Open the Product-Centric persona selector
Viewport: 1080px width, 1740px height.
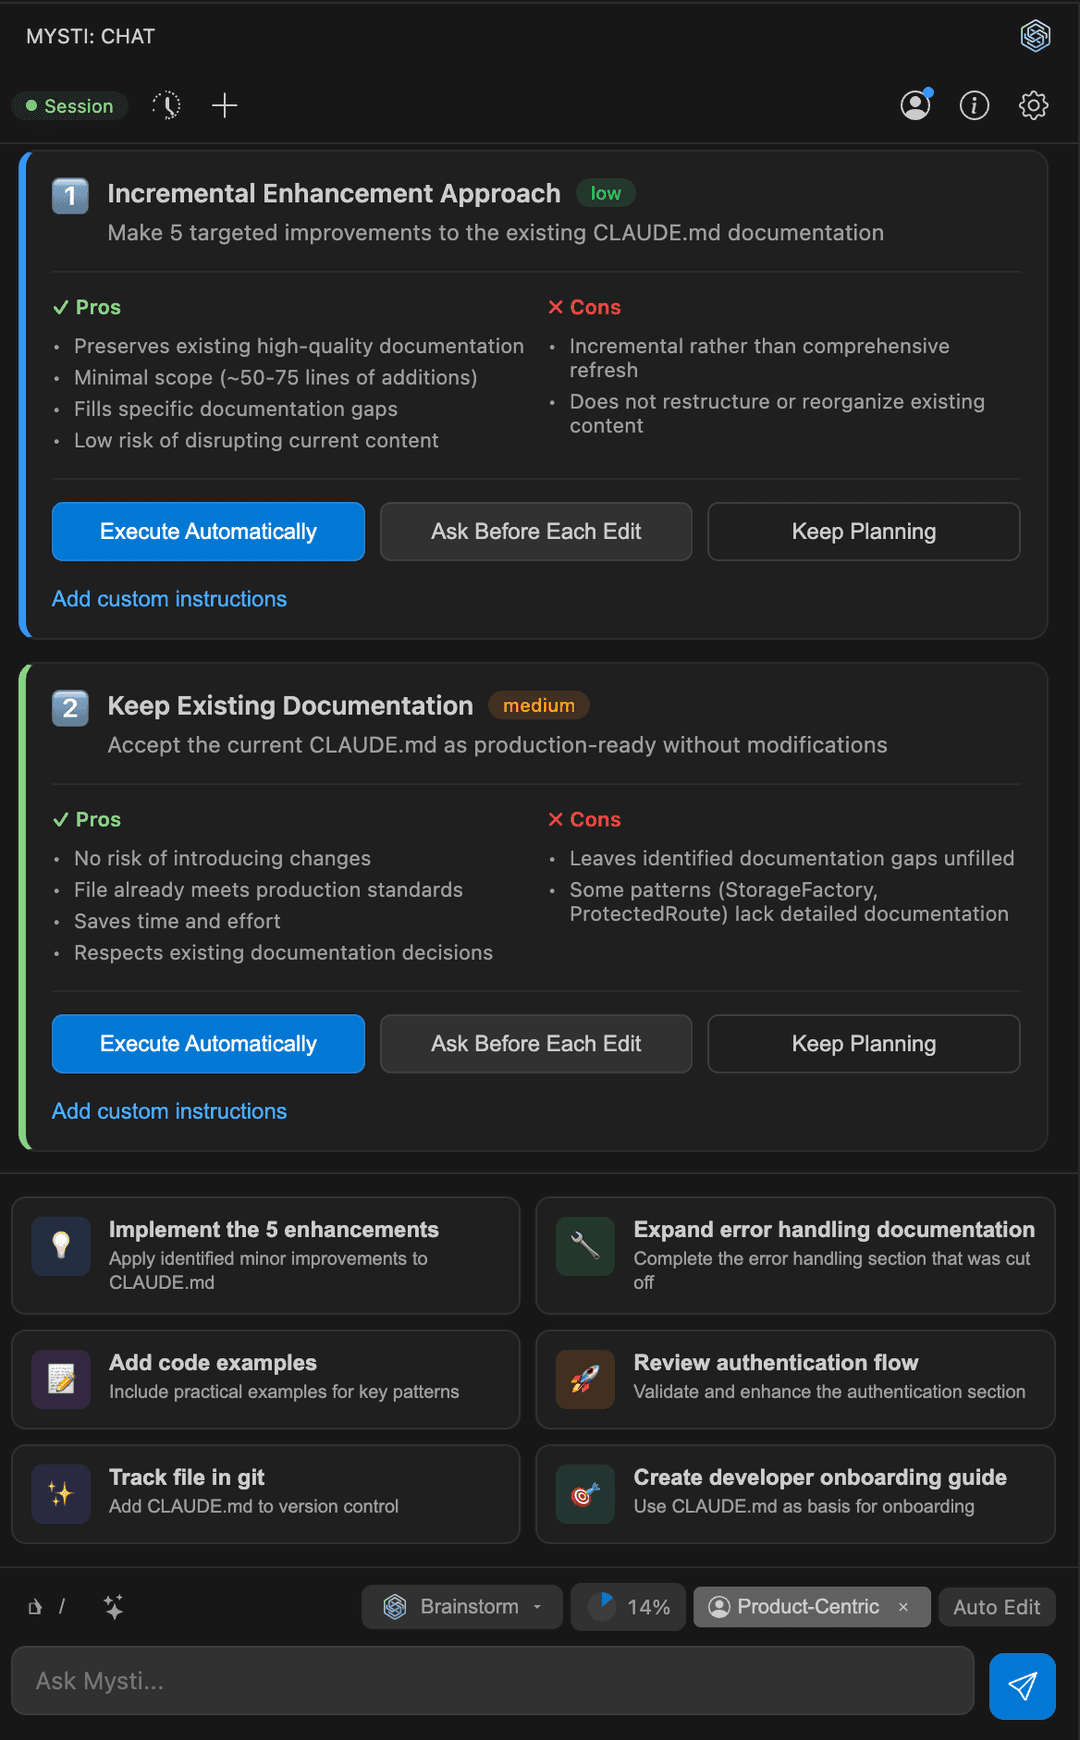pos(794,1607)
